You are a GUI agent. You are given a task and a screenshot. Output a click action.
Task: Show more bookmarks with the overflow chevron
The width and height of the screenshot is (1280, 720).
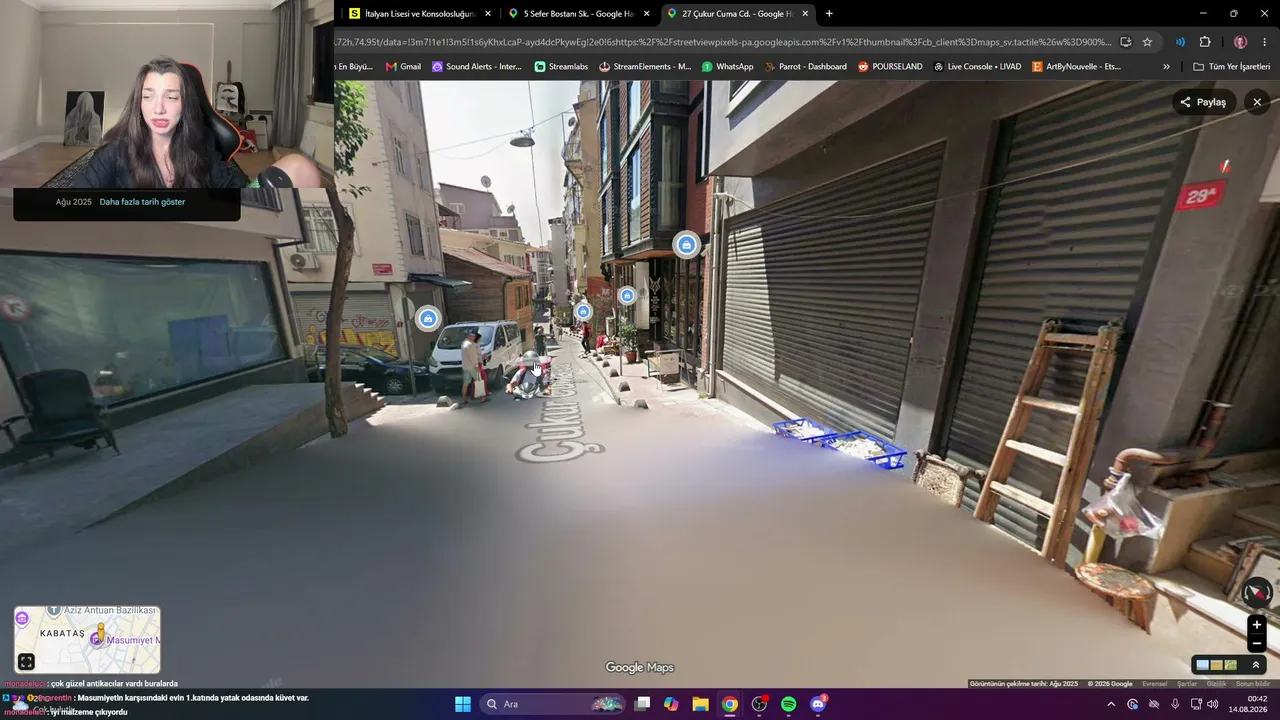[1166, 67]
